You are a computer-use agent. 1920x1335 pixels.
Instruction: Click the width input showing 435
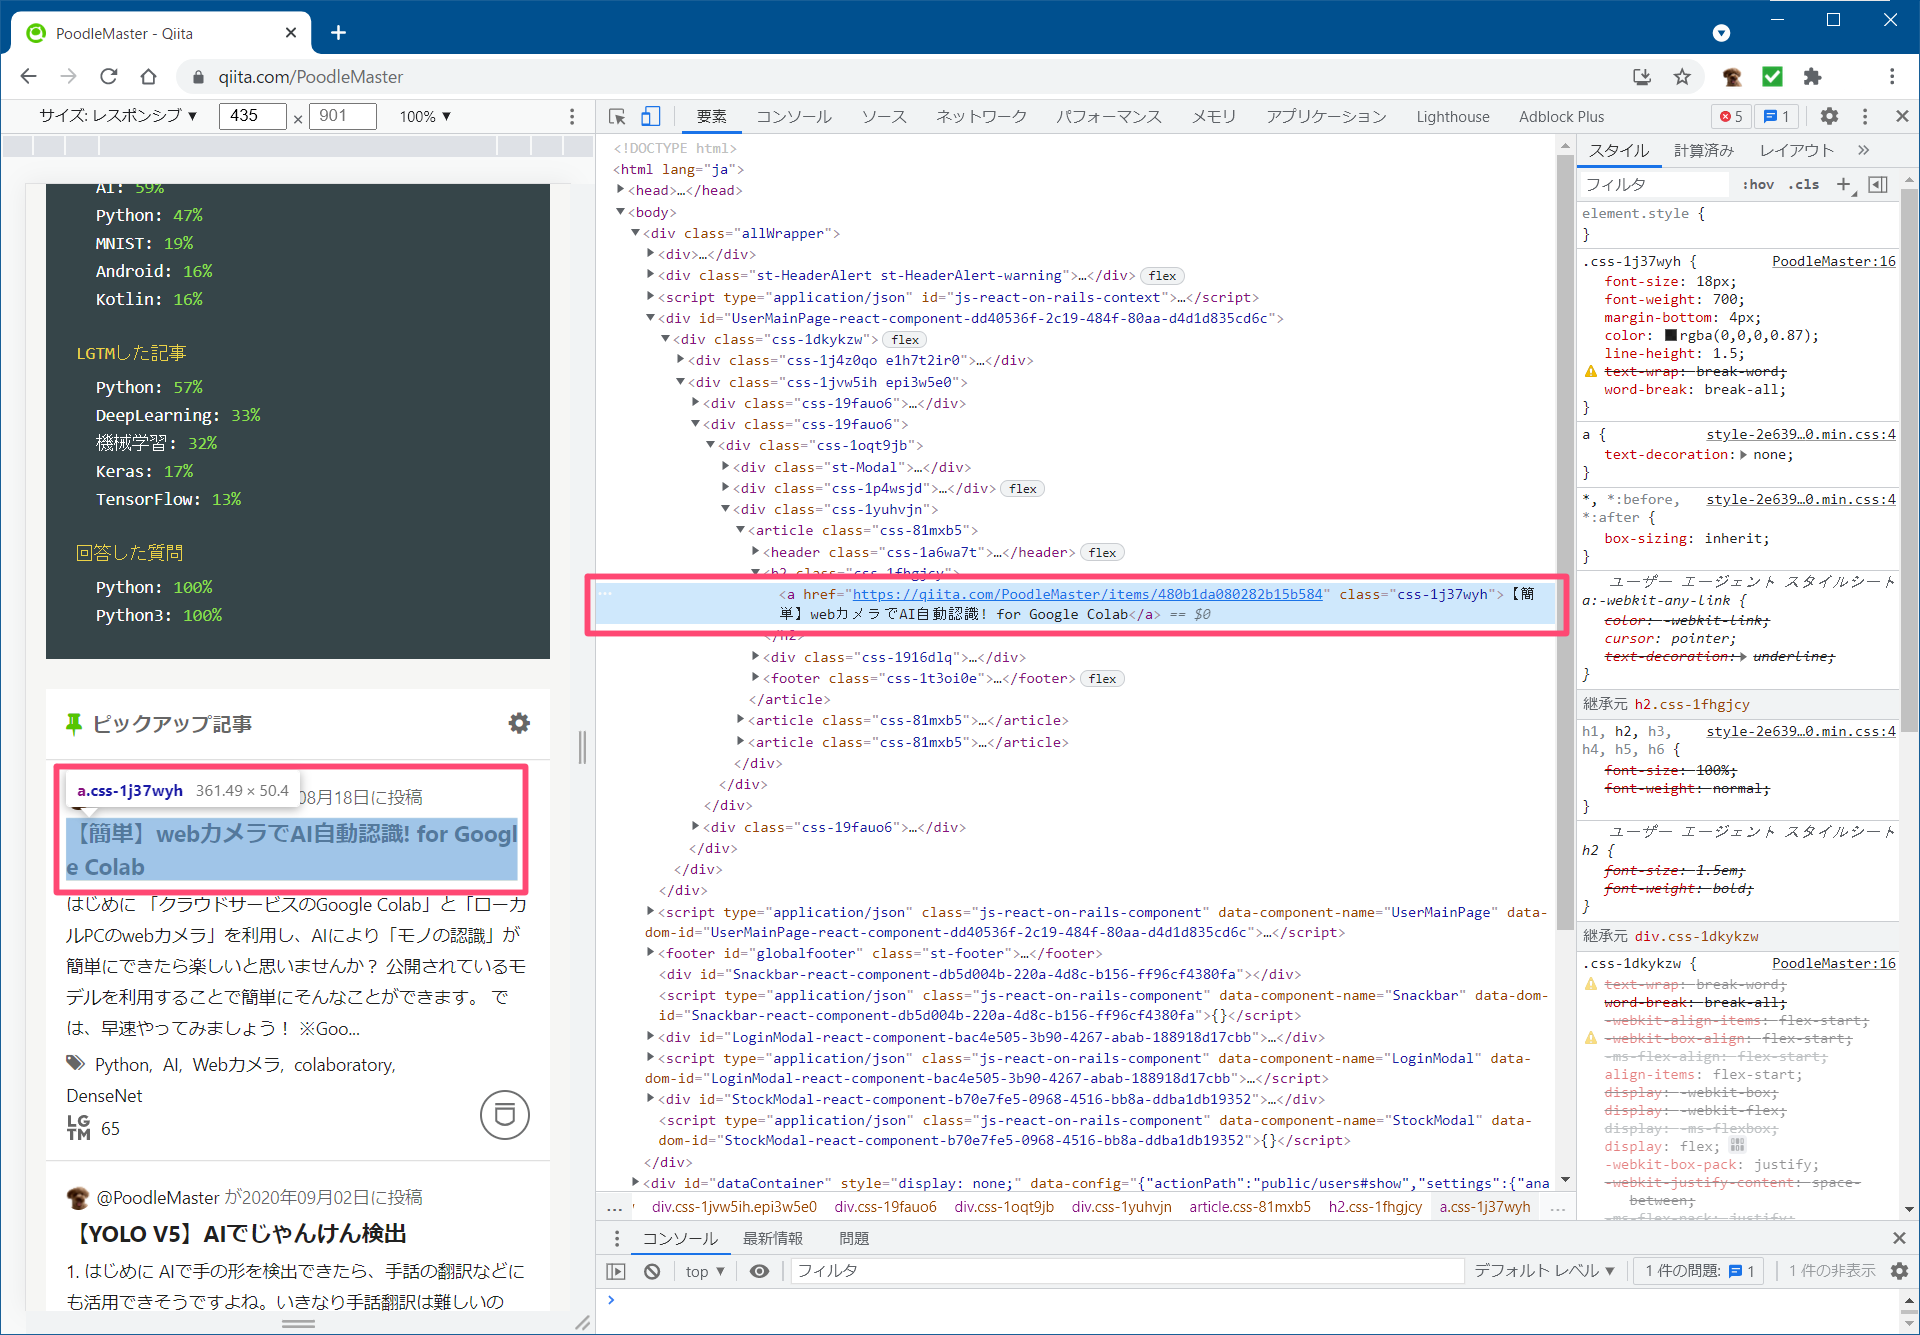tap(253, 116)
